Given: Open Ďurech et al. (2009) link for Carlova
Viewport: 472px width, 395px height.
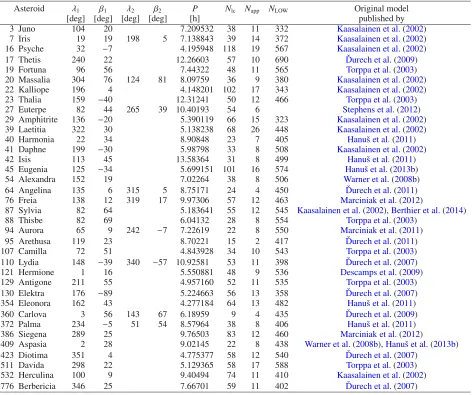Looking at the screenshot, I should click(381, 314).
